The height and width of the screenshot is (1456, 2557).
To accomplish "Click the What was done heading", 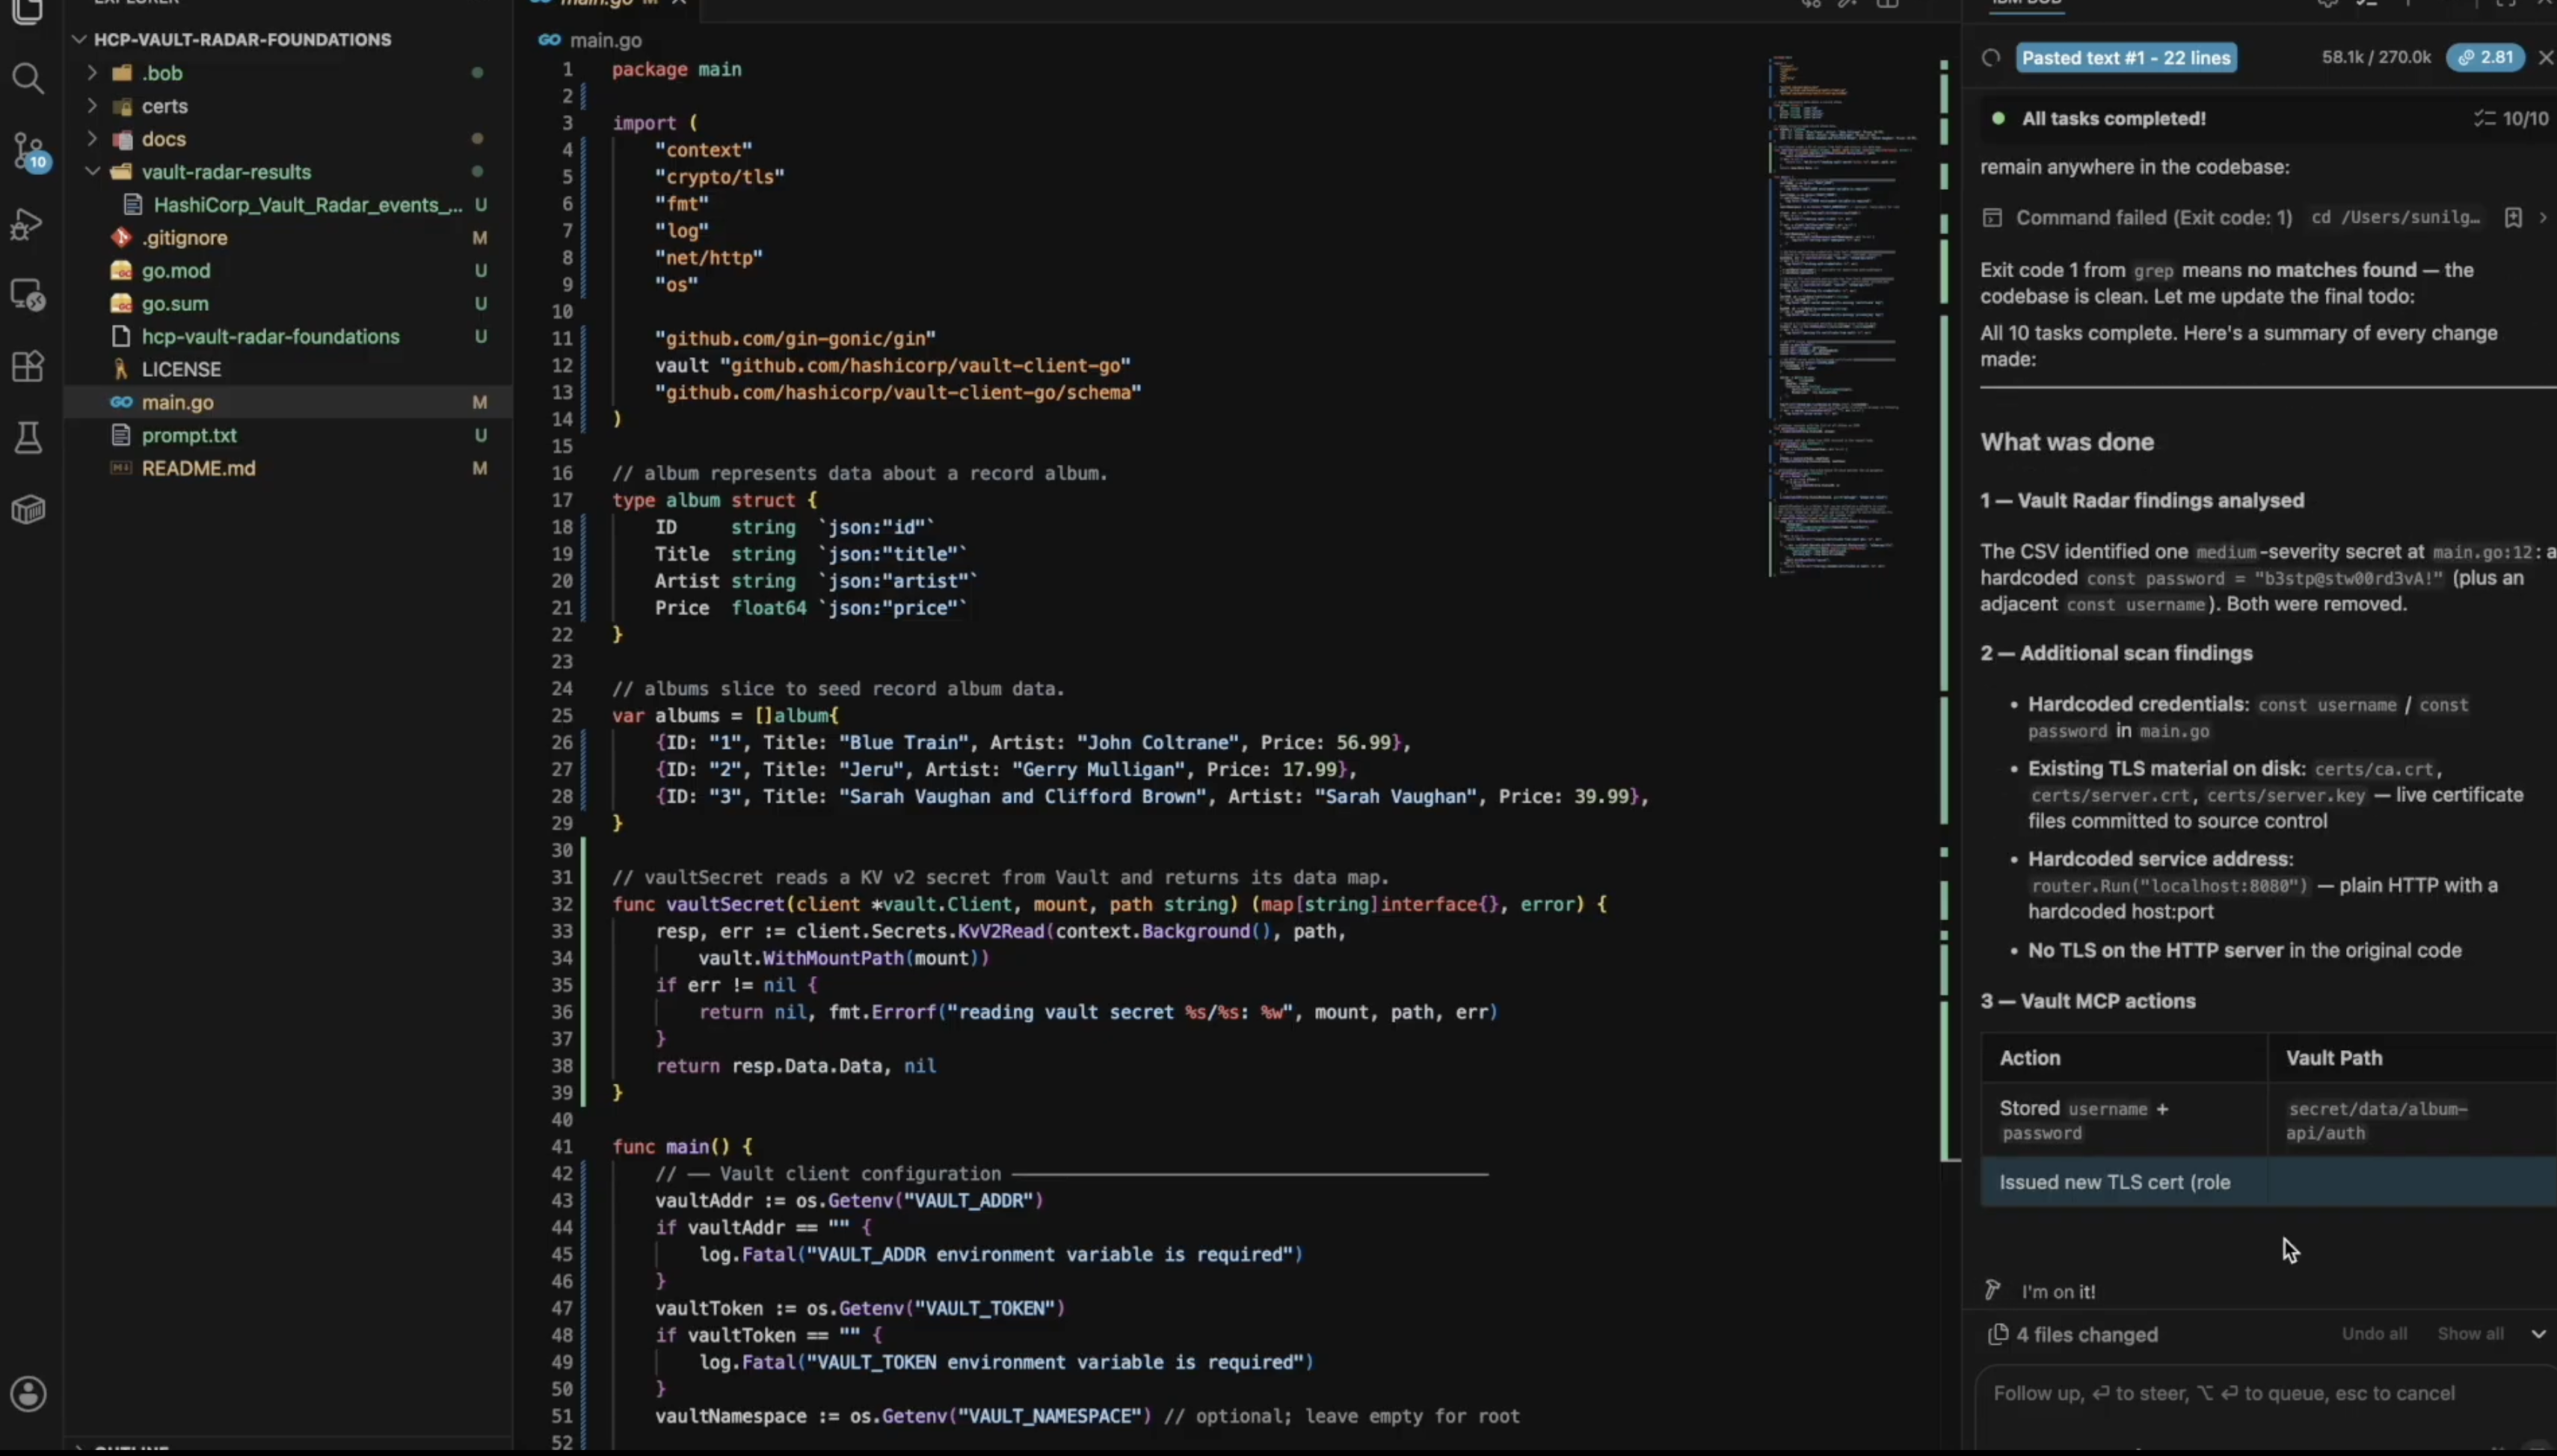I will [2067, 442].
